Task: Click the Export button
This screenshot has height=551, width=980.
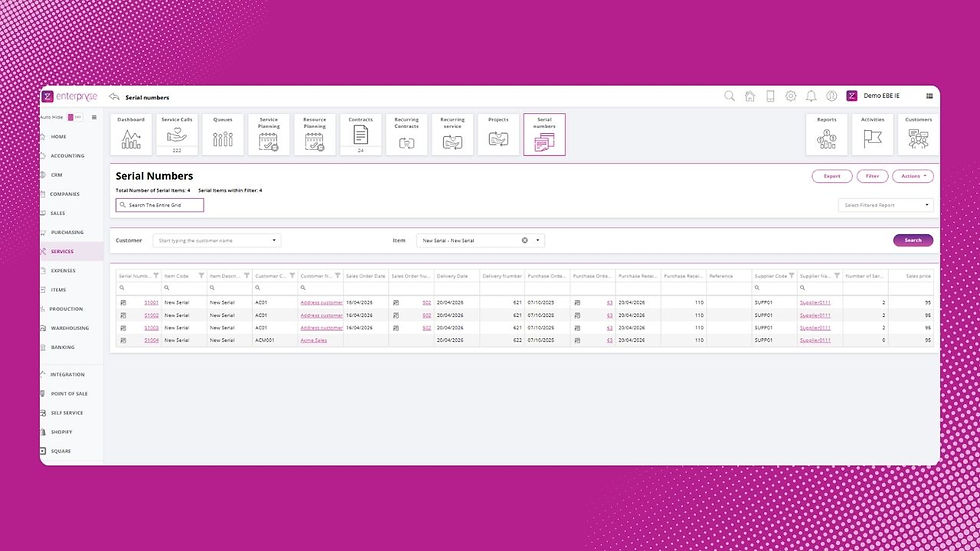Action: (832, 176)
